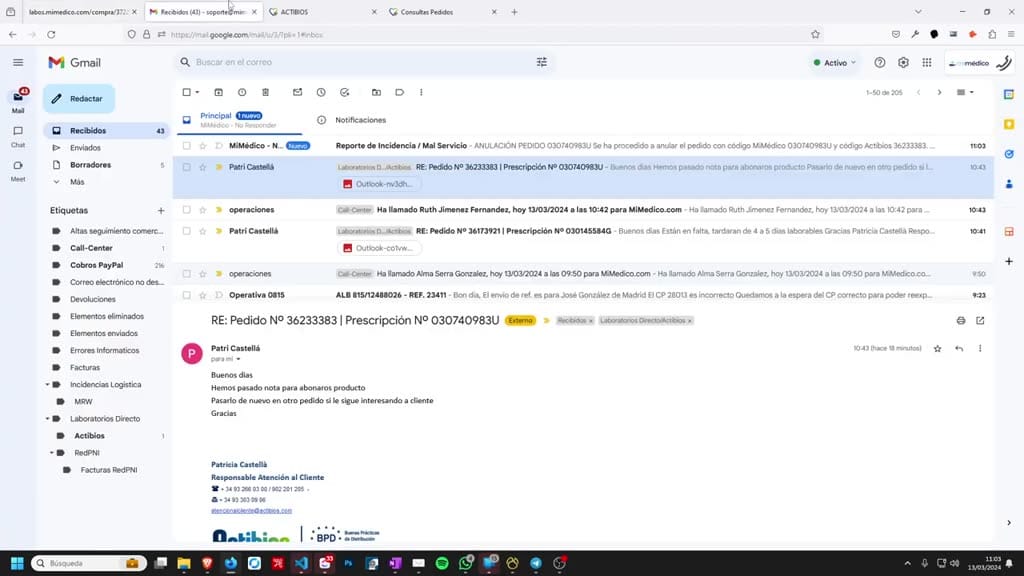Open the Enviados folder
Viewport: 1024px width, 576px height.
106,148
